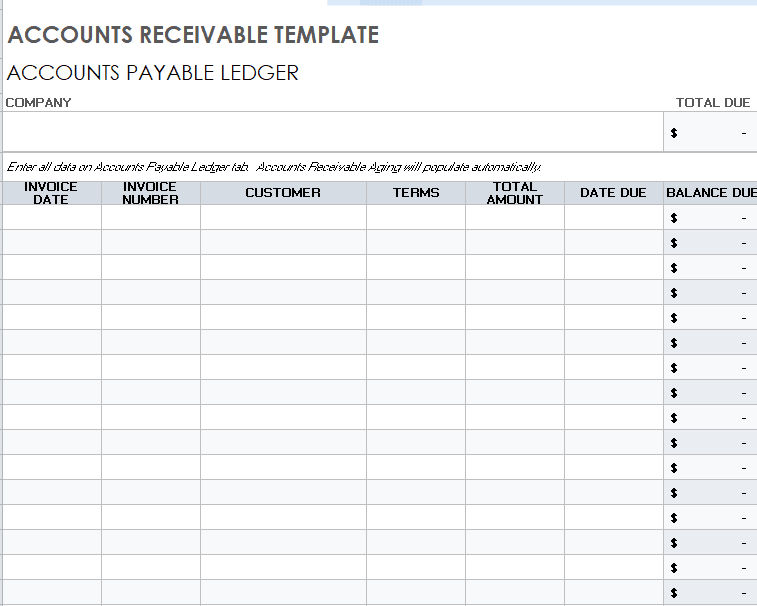The width and height of the screenshot is (757, 606).
Task: Click the Accounts Payable Ledger heading
Action: tap(153, 73)
